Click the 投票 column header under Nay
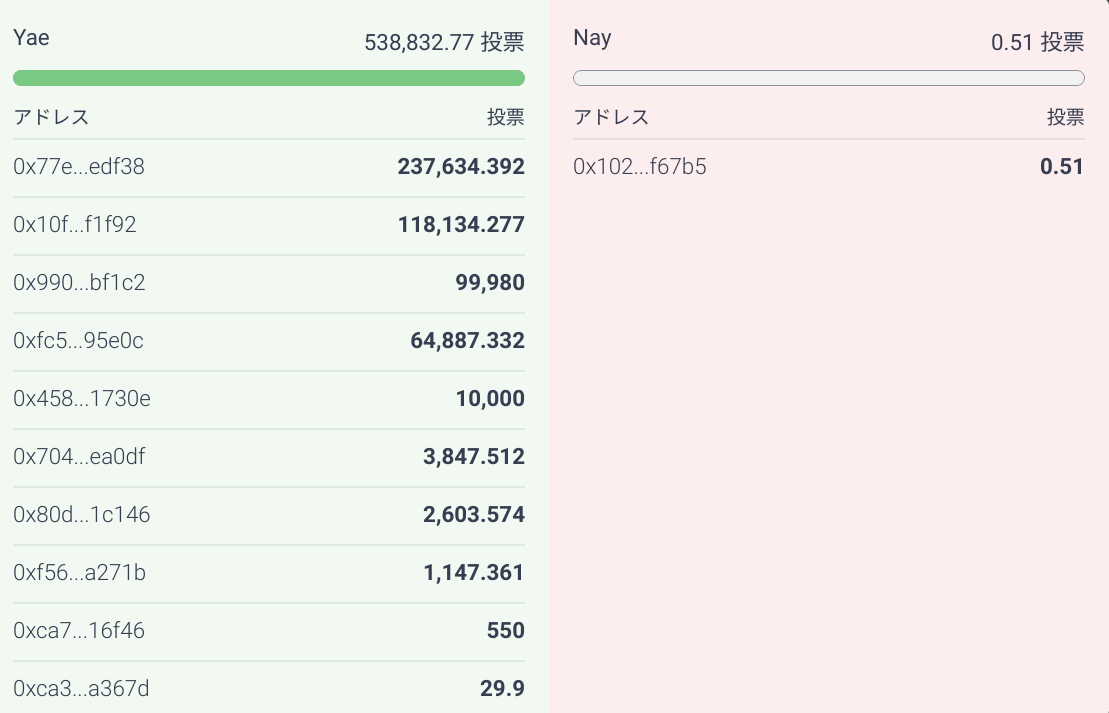Image resolution: width=1109 pixels, height=713 pixels. (x=1066, y=117)
